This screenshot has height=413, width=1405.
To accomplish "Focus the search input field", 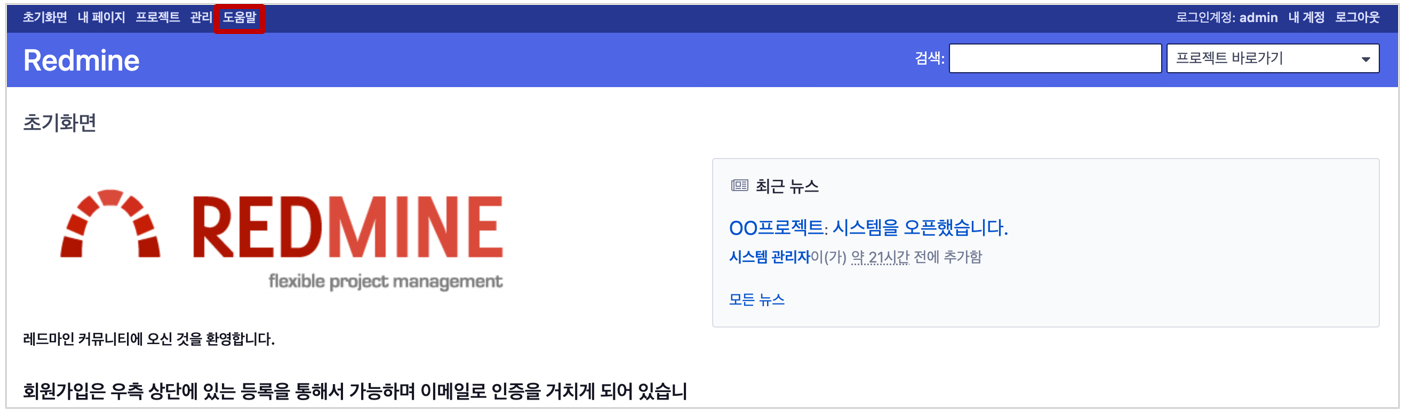I will [1055, 59].
